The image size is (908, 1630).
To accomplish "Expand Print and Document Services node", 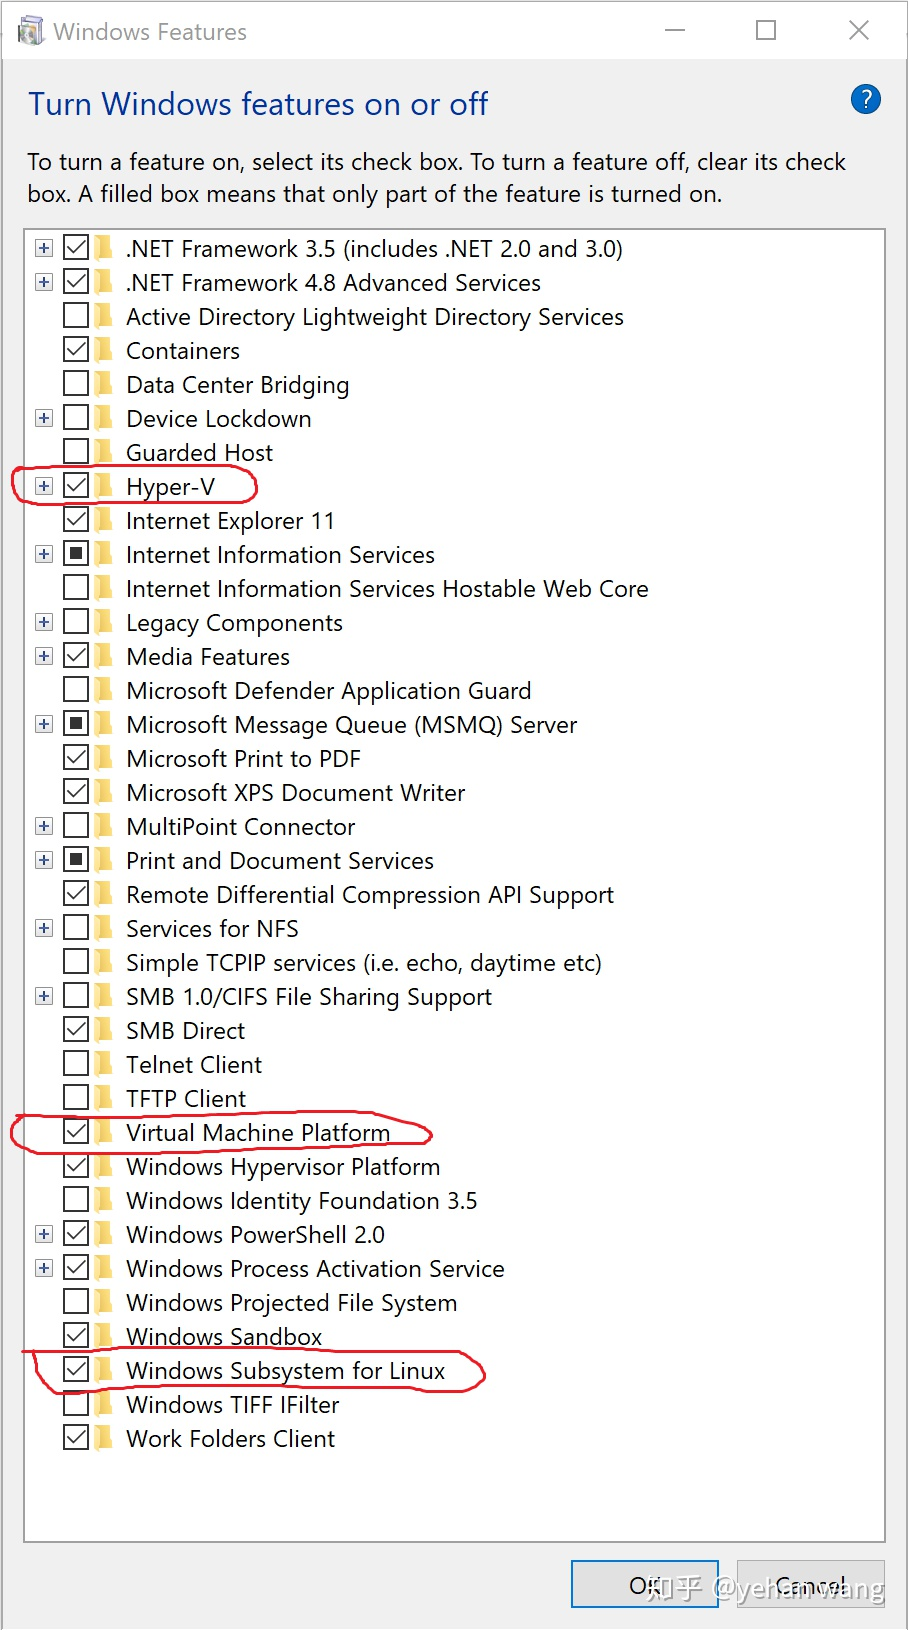I will point(44,860).
